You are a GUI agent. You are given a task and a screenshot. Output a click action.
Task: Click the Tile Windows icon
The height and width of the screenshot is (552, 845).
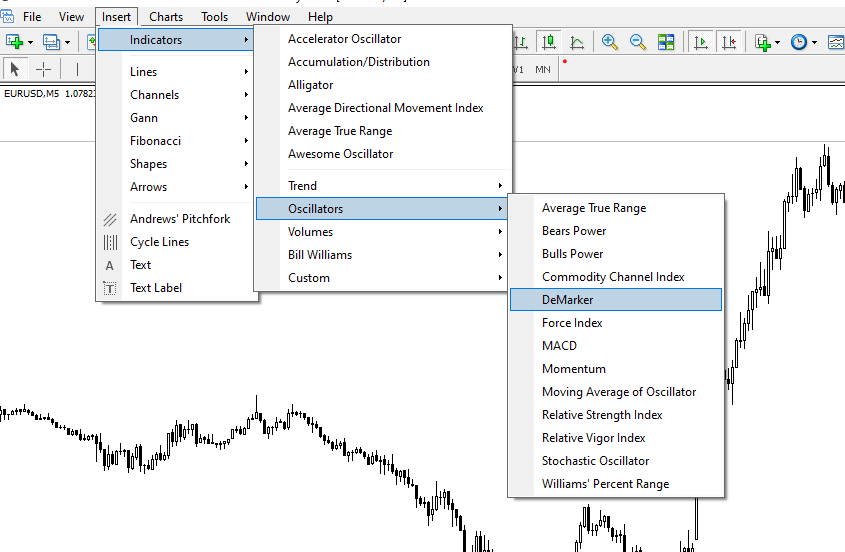[666, 42]
